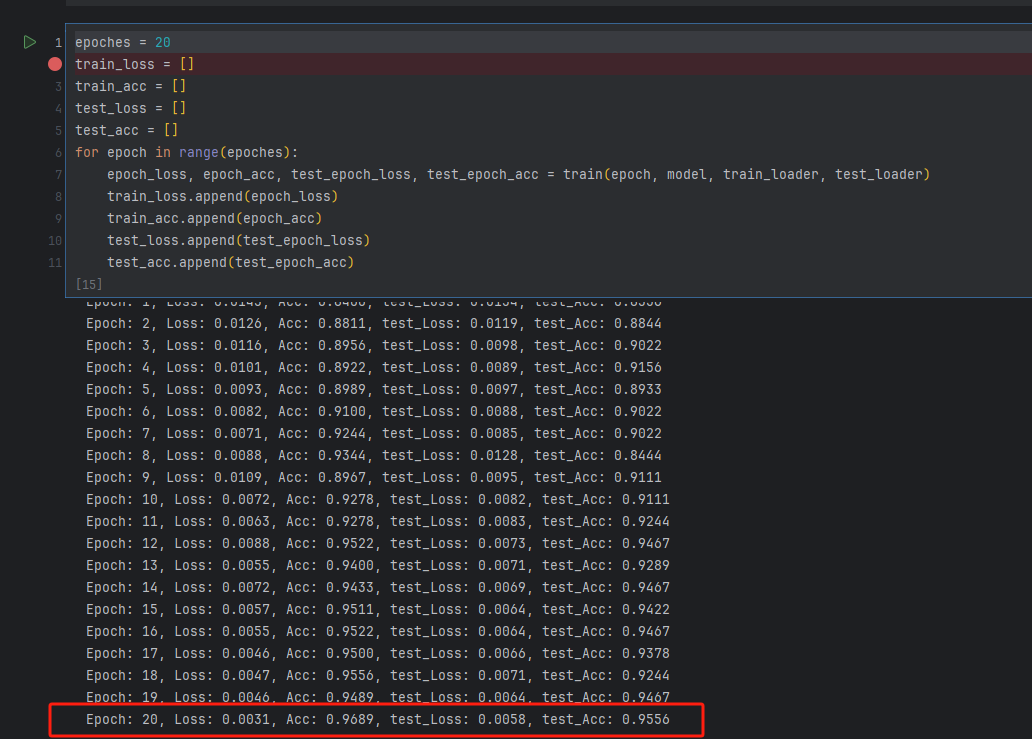Viewport: 1032px width, 739px height.
Task: Click 'test_acc.append(test_epoch_acc)' line
Action: pos(230,263)
